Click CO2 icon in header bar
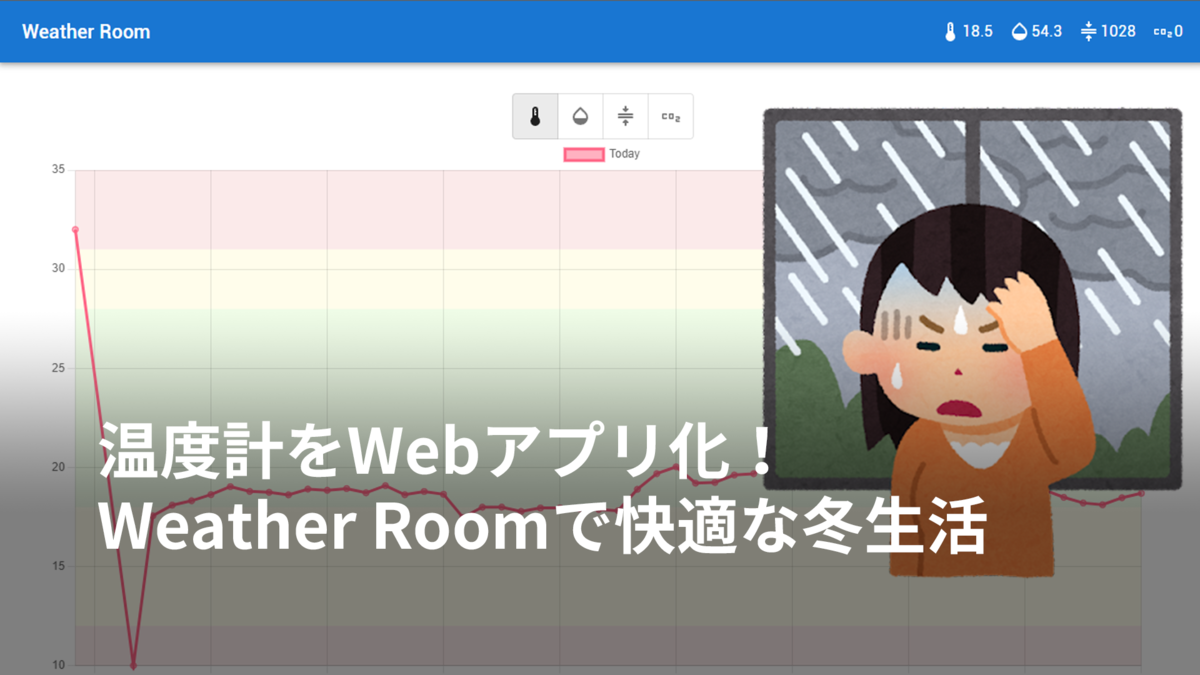 click(x=1163, y=32)
